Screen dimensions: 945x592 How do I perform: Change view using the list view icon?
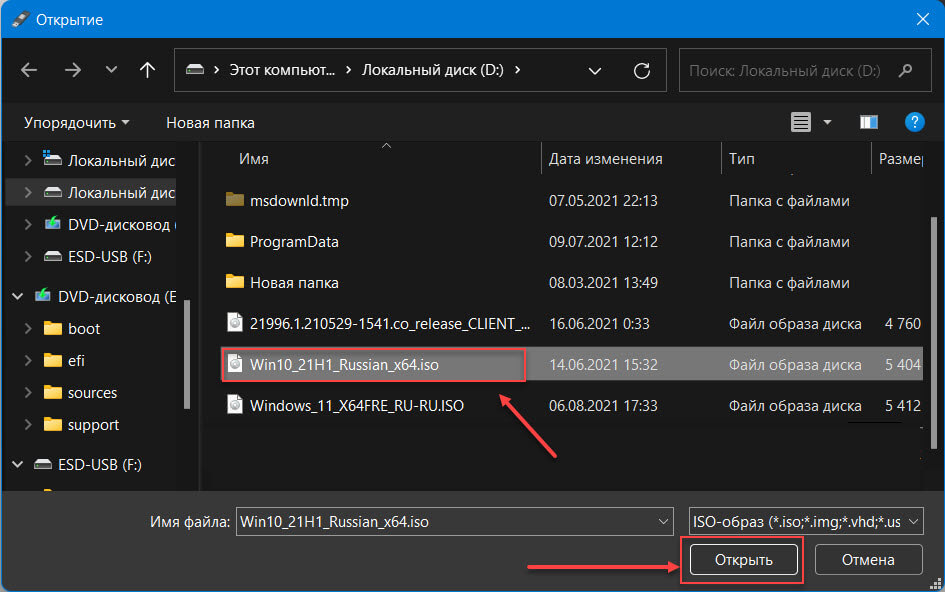coord(800,122)
